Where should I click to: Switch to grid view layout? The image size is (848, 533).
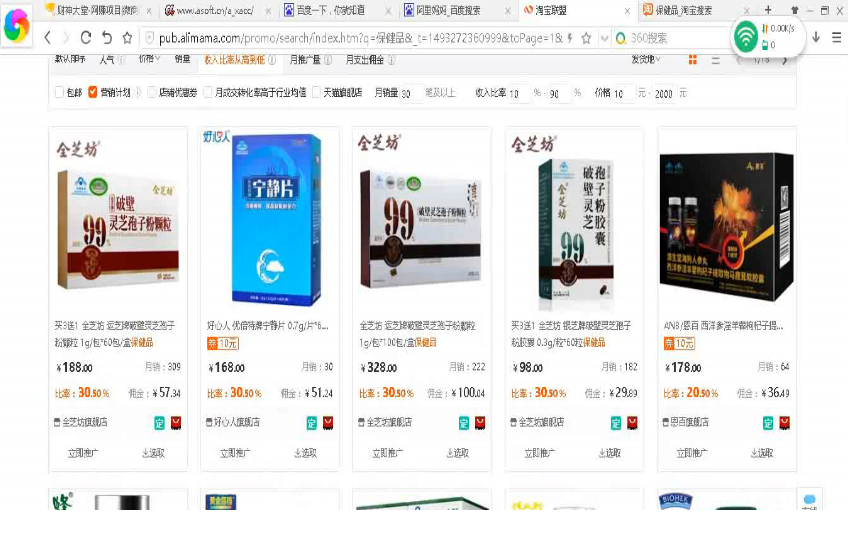point(692,60)
